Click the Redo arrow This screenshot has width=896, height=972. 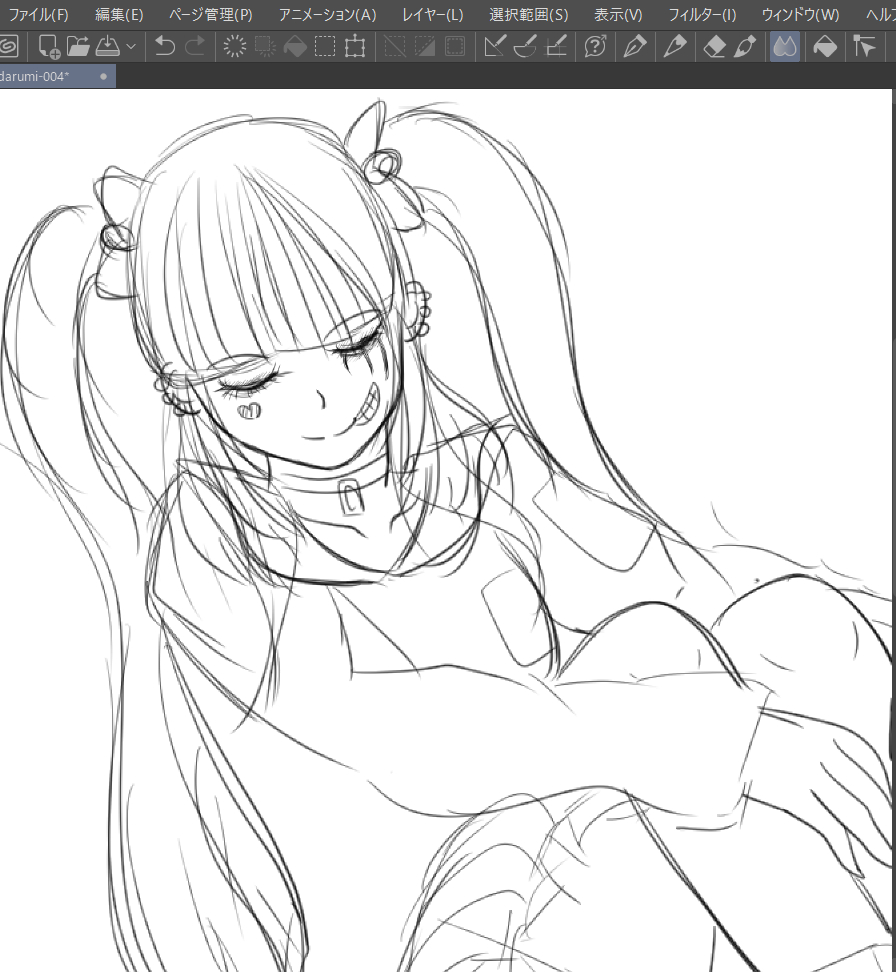pyautogui.click(x=195, y=46)
